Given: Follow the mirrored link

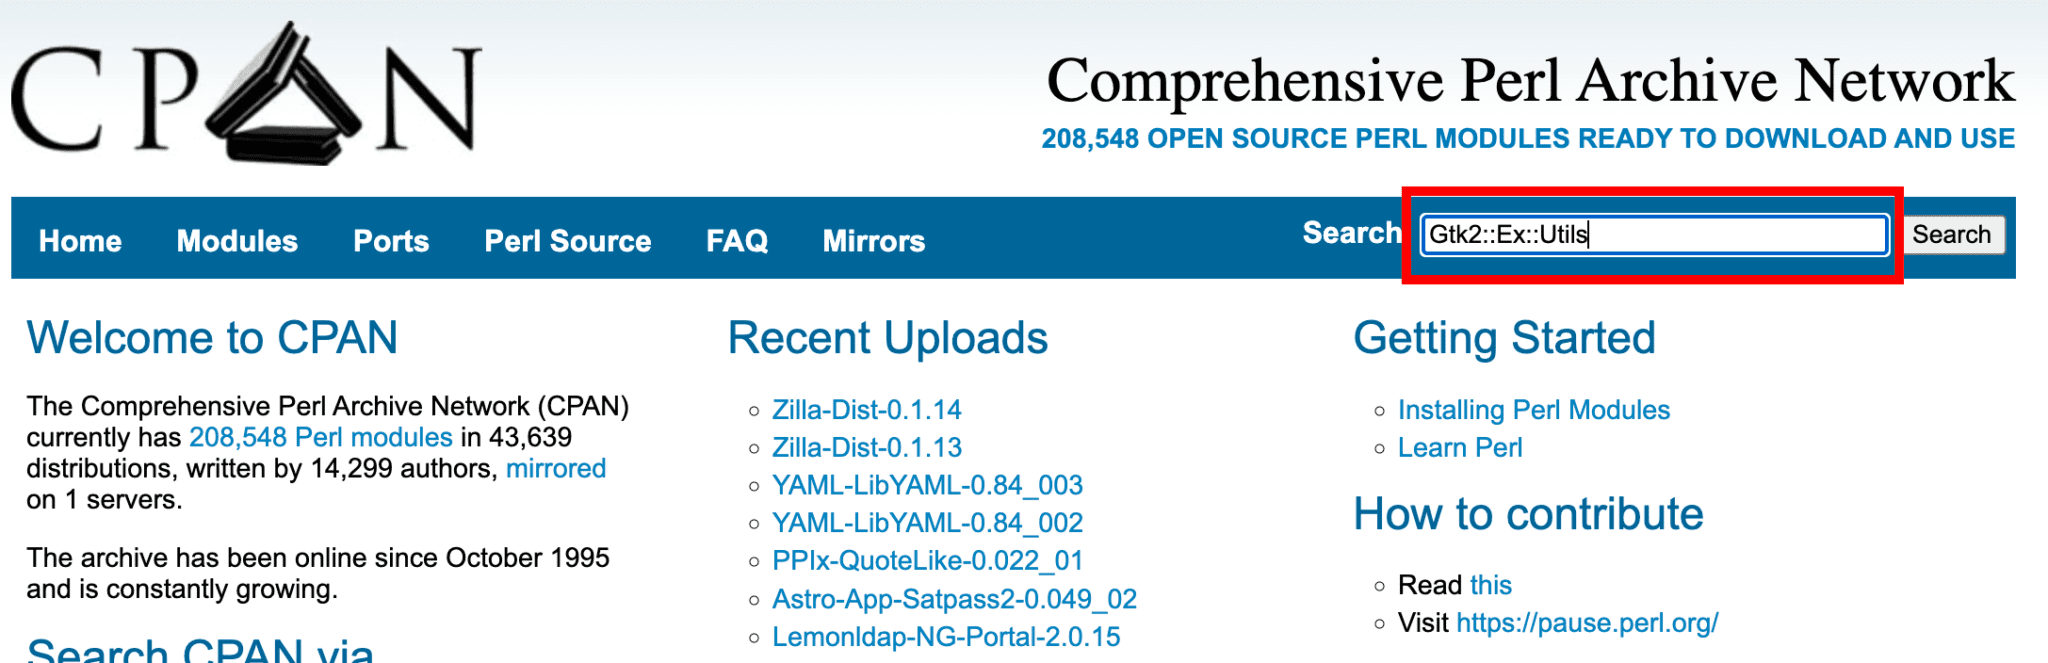Looking at the screenshot, I should coord(555,468).
